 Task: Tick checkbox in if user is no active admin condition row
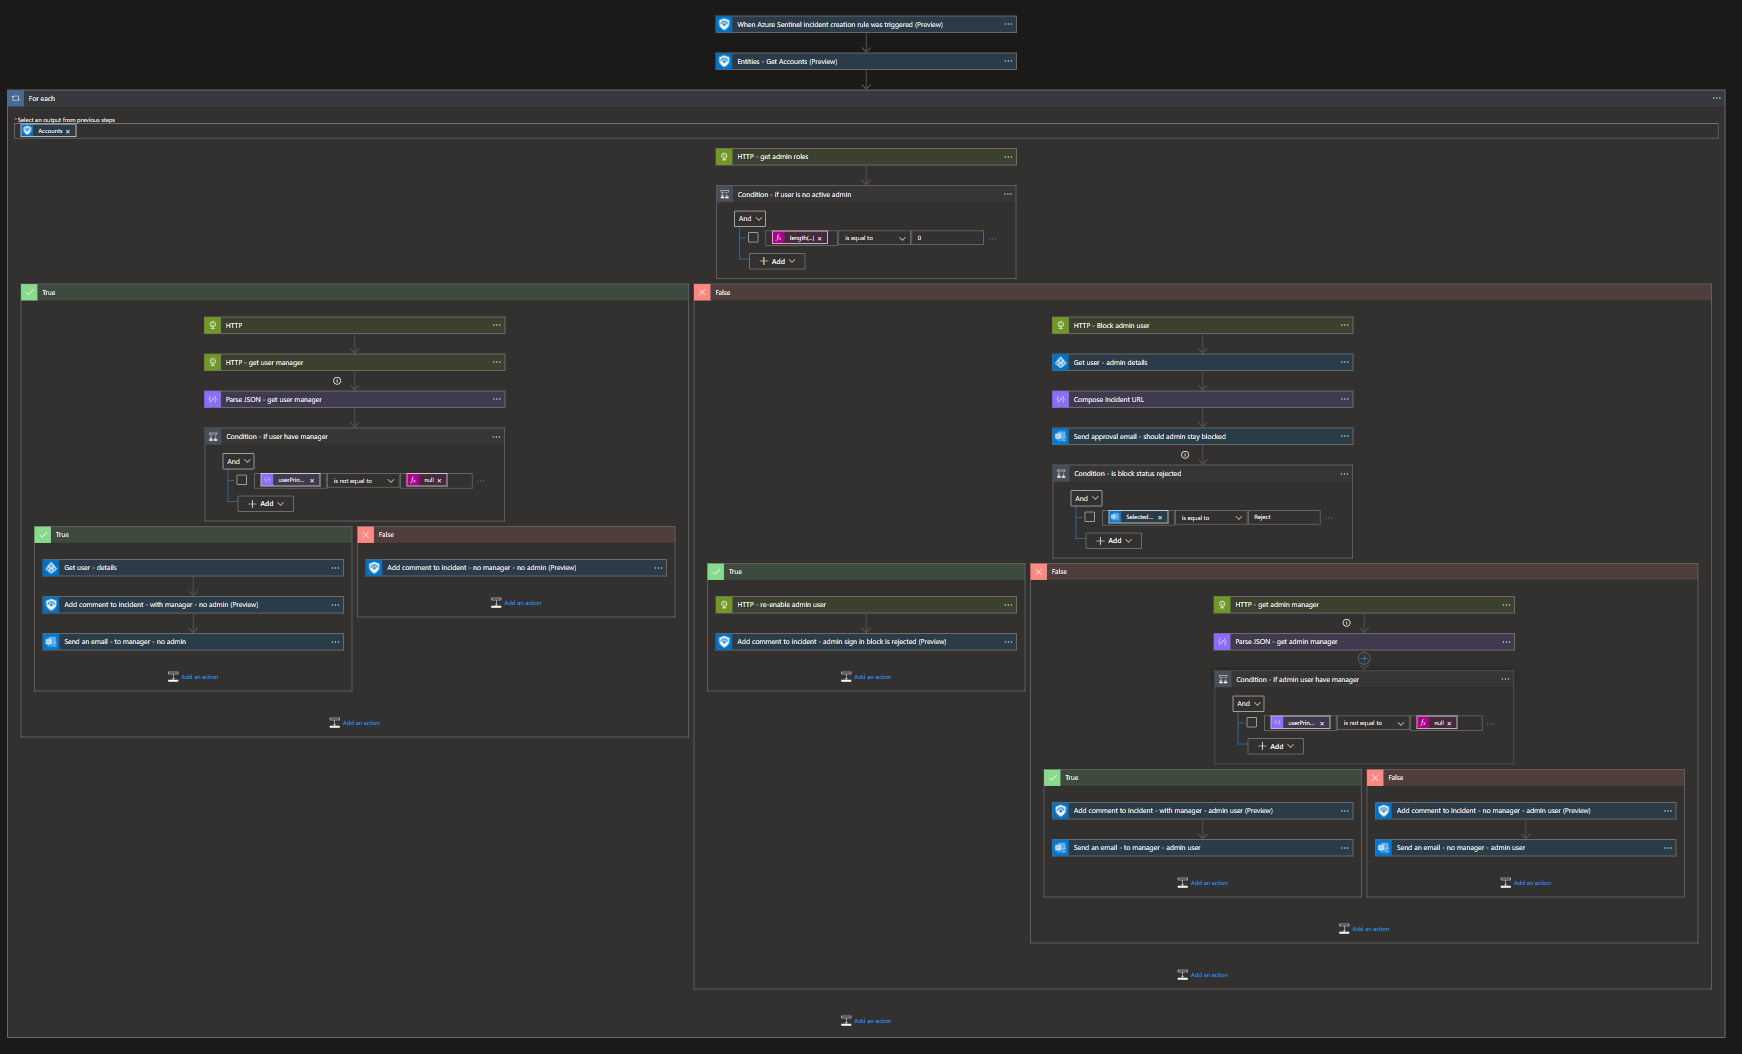(x=753, y=237)
